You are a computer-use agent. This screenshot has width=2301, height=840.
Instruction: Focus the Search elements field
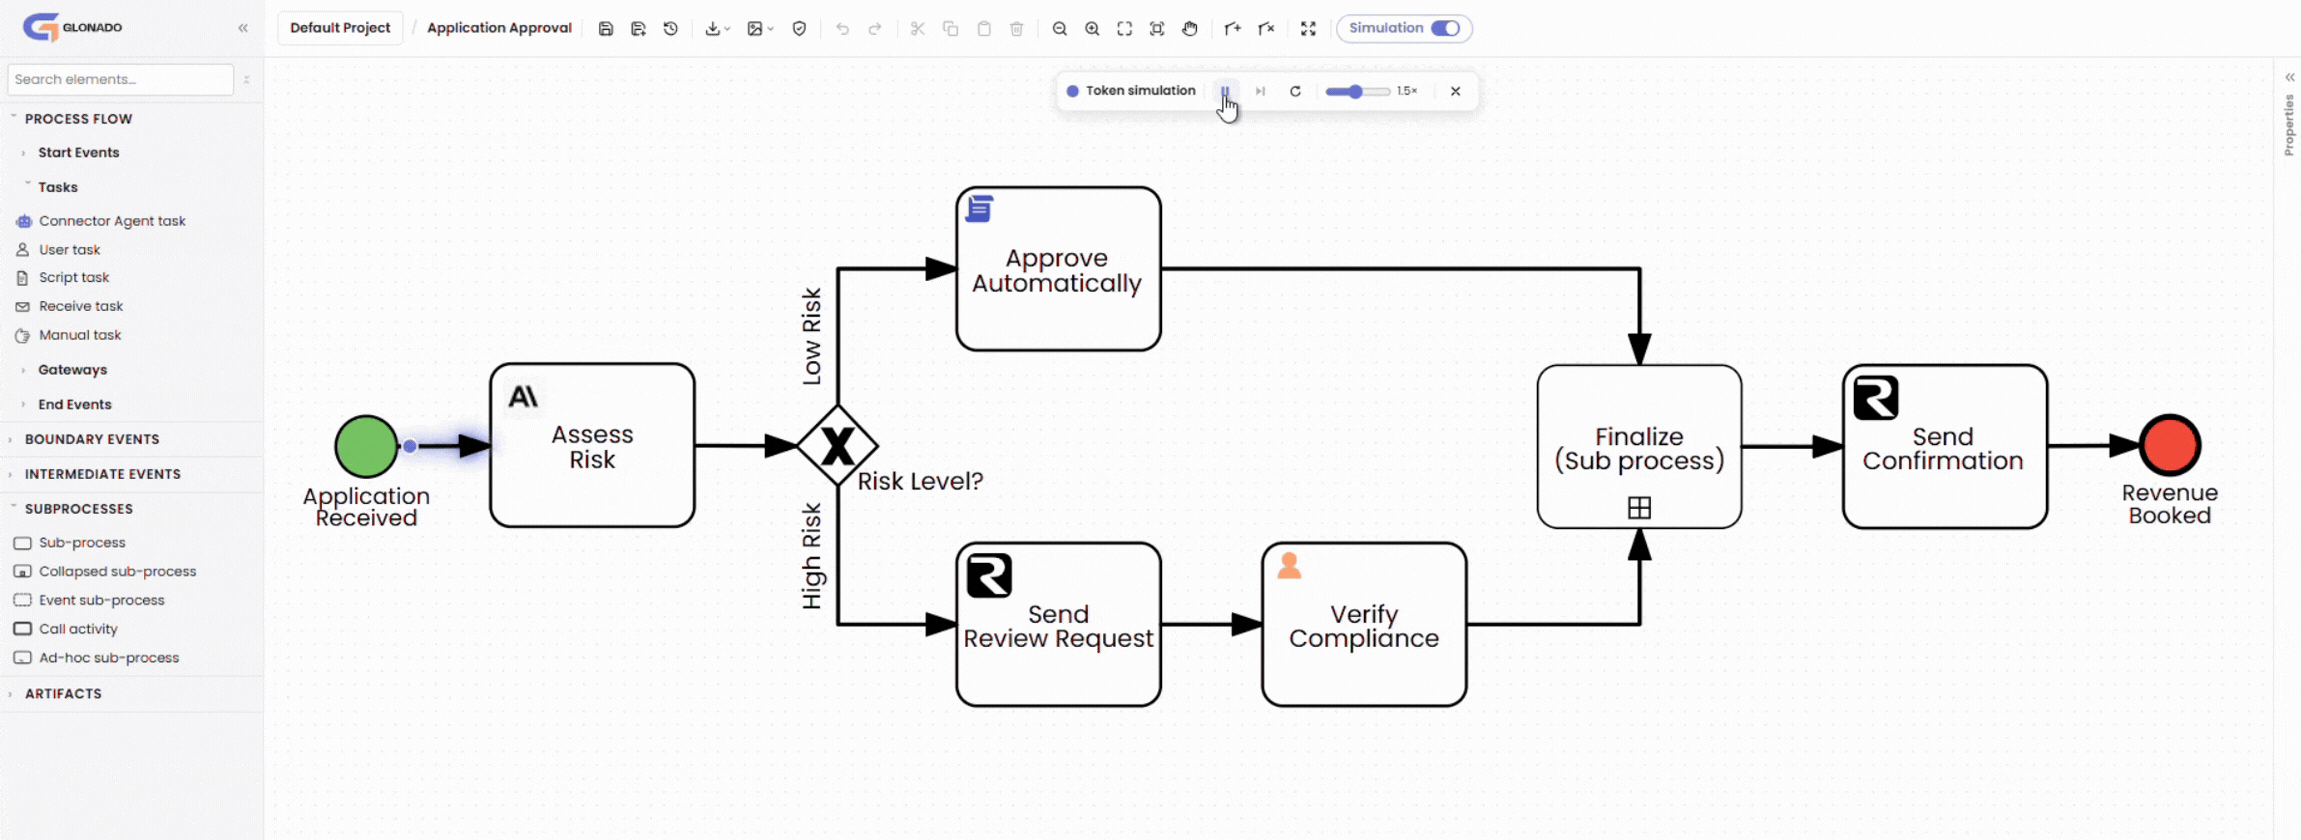121,79
